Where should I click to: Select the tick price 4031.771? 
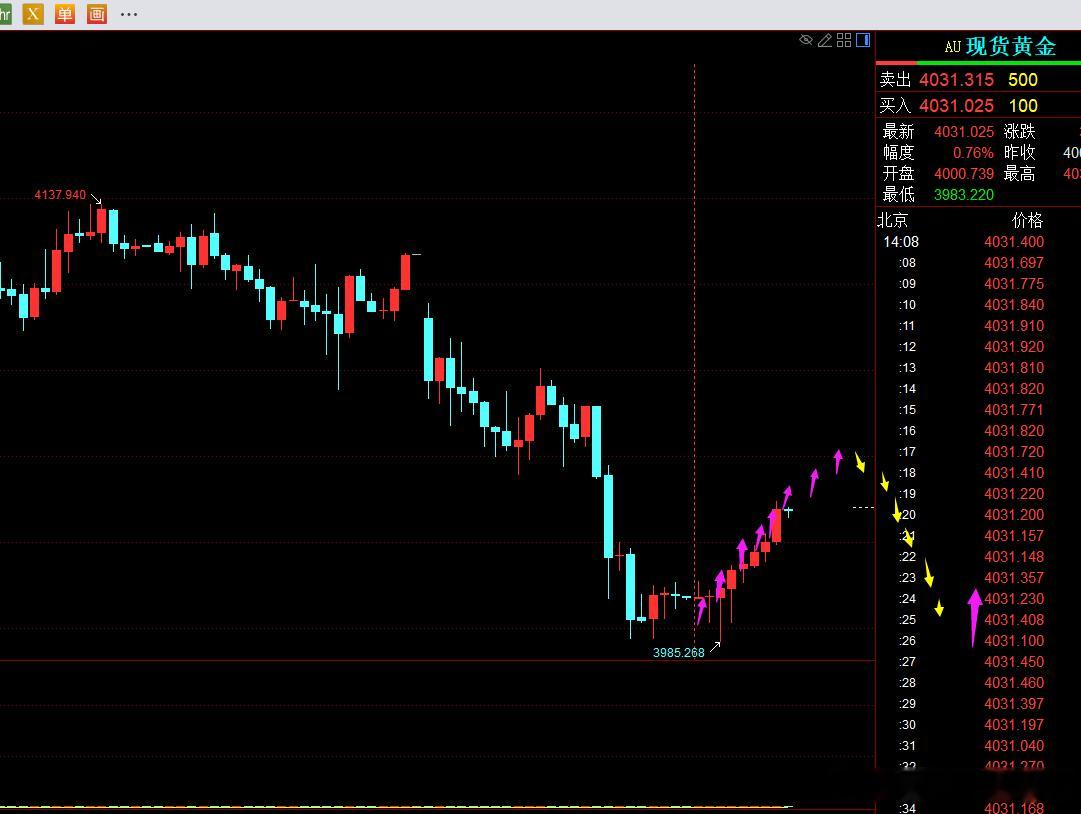pos(1014,410)
